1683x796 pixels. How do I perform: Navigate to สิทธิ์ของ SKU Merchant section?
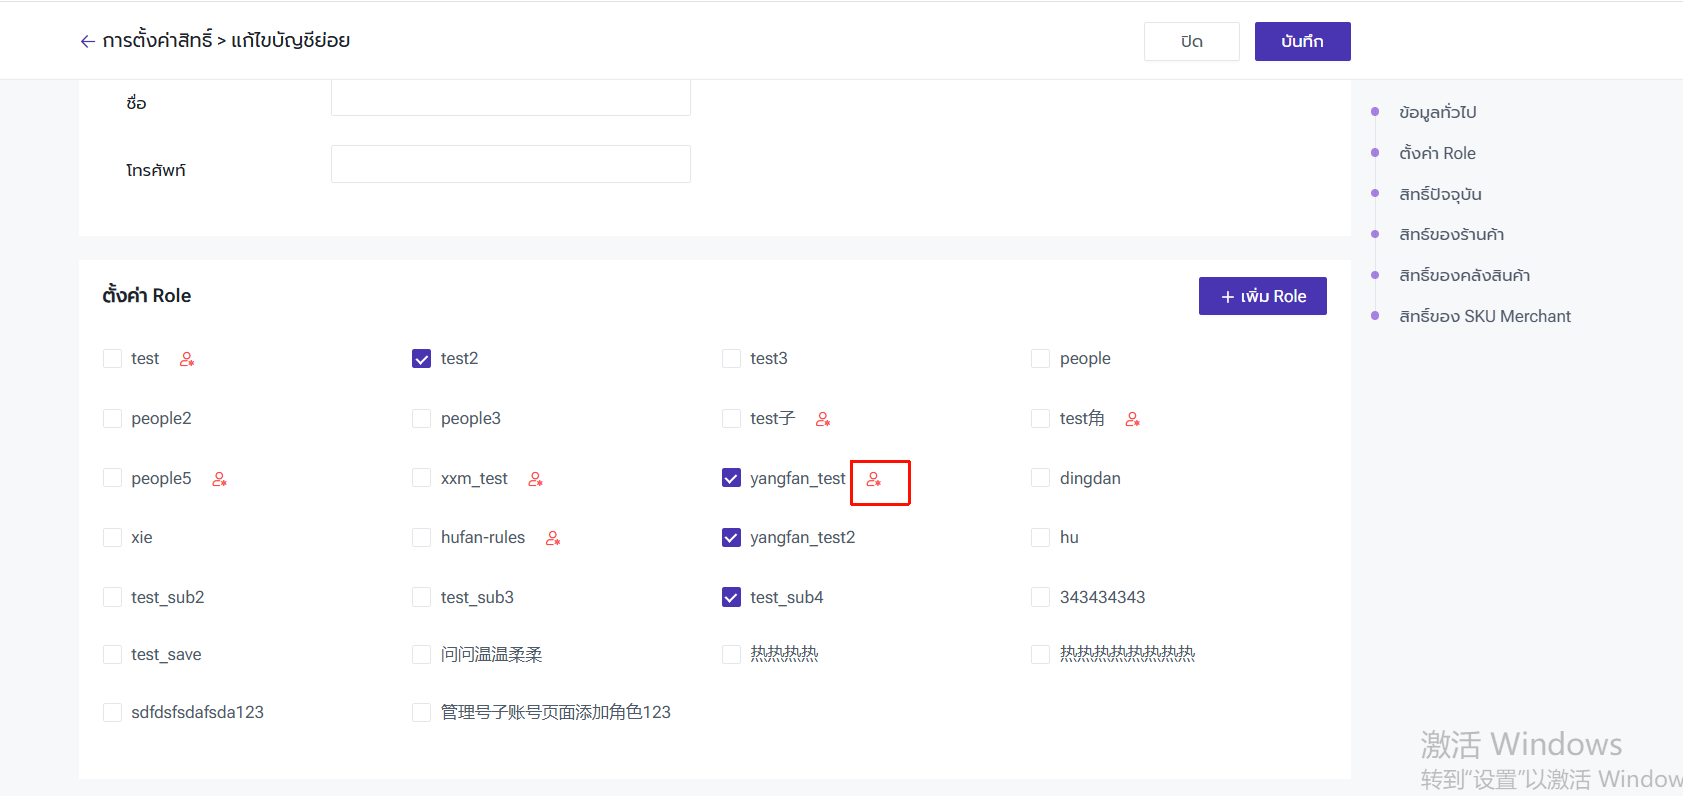coord(1484,316)
